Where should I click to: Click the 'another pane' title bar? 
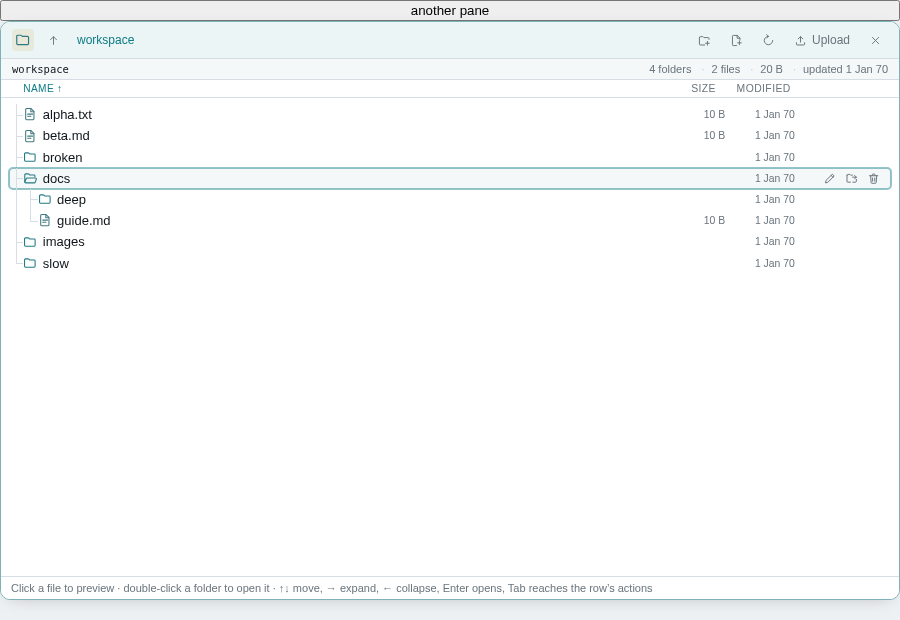450,10
